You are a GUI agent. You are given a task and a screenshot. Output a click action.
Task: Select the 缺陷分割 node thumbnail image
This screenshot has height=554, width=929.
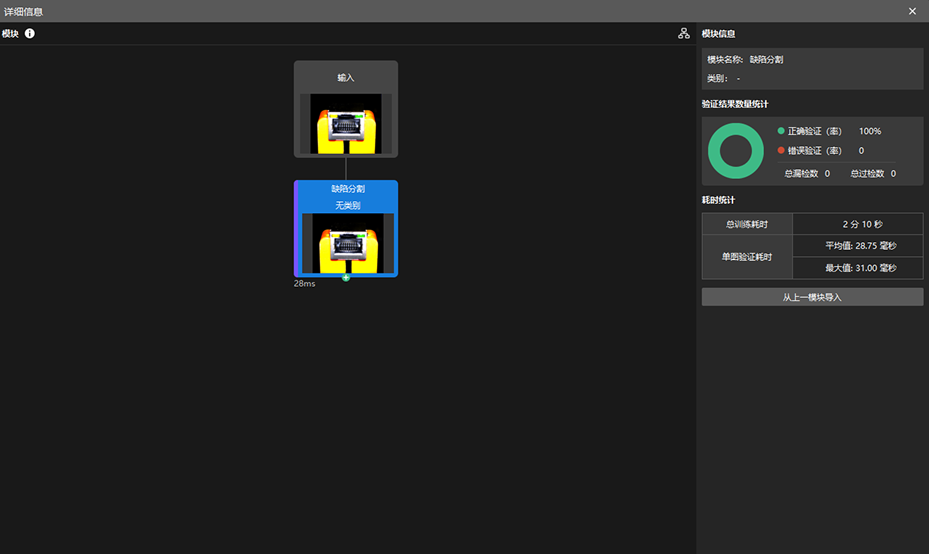(348, 244)
